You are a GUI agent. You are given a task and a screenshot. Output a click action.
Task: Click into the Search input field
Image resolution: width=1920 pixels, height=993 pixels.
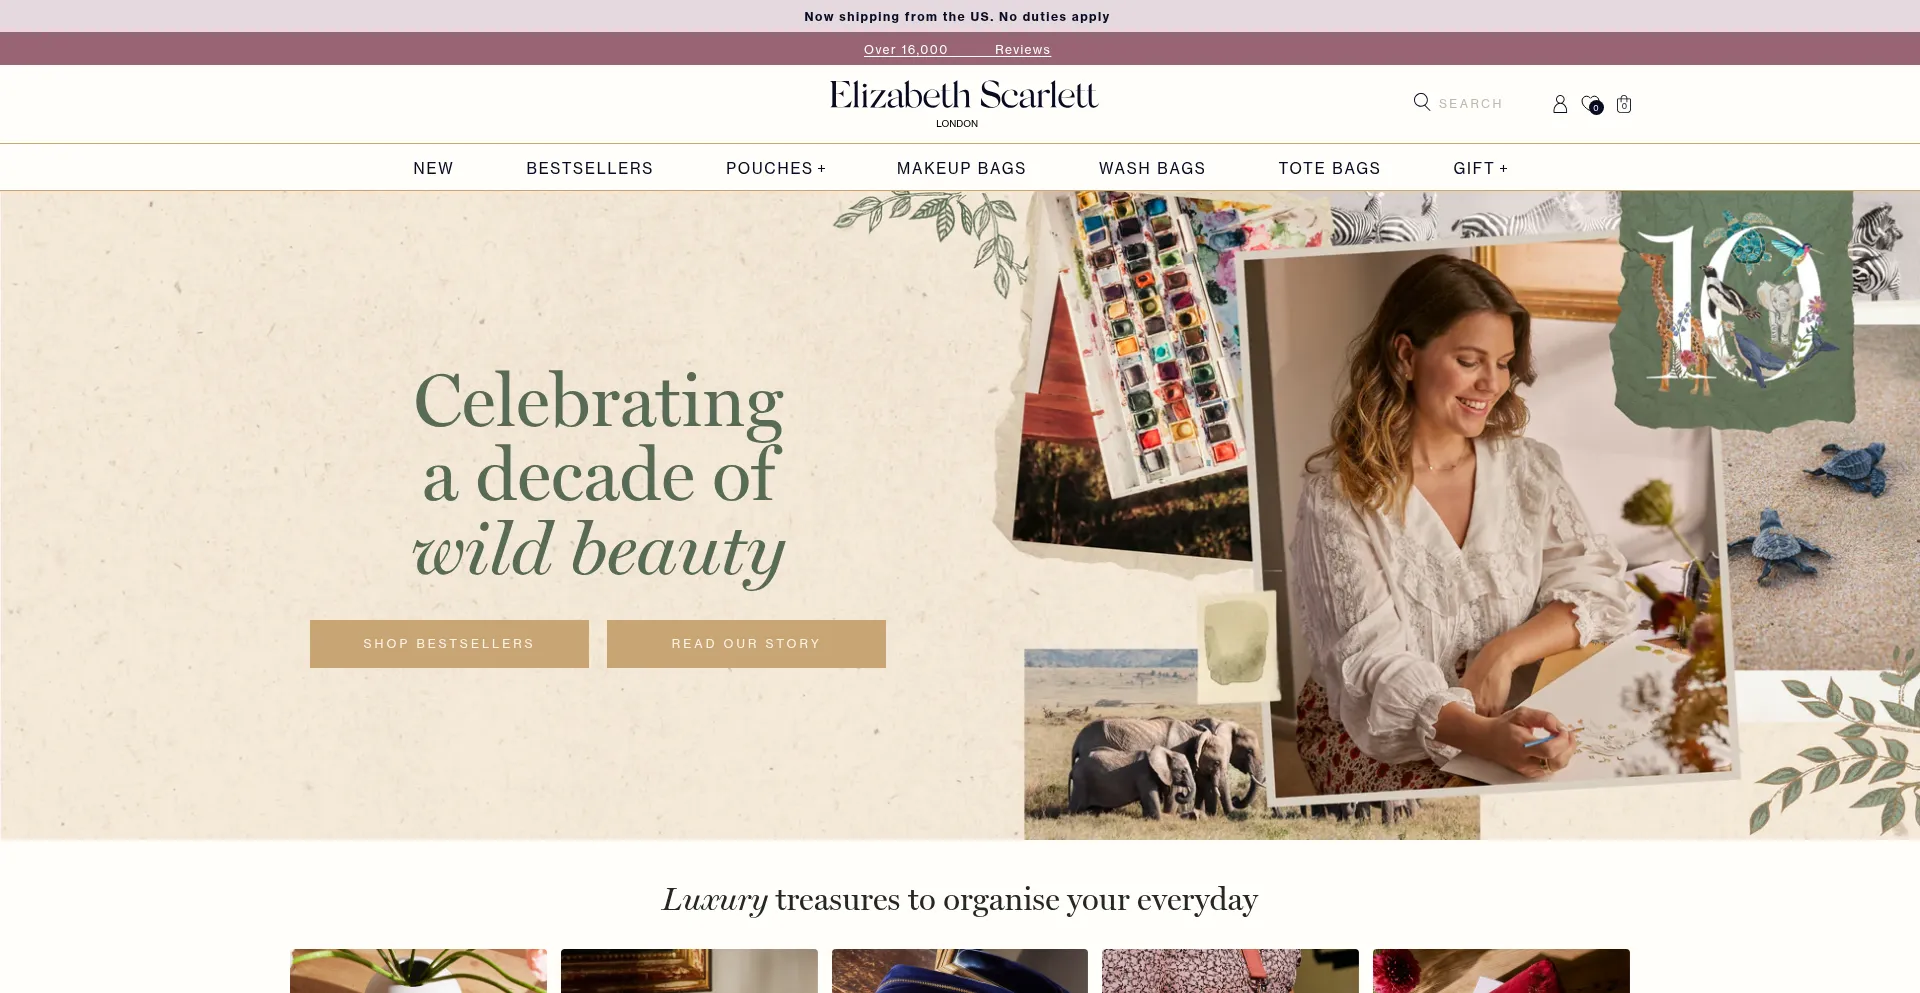pyautogui.click(x=1470, y=103)
